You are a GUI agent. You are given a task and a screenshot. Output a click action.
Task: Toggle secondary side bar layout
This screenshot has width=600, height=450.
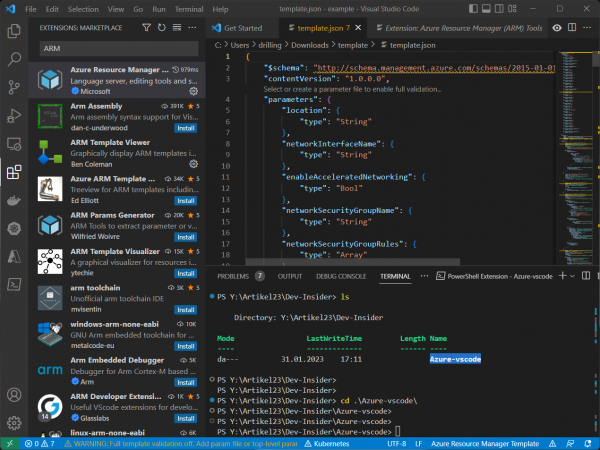pos(499,9)
